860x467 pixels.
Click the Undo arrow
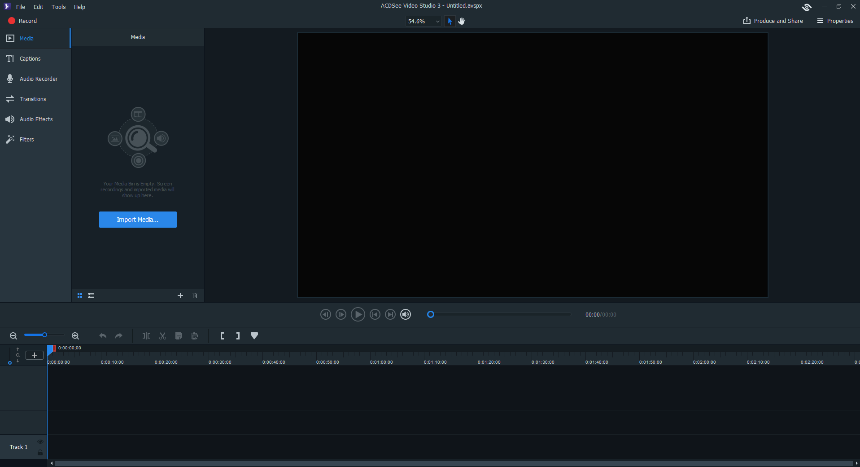[103, 336]
